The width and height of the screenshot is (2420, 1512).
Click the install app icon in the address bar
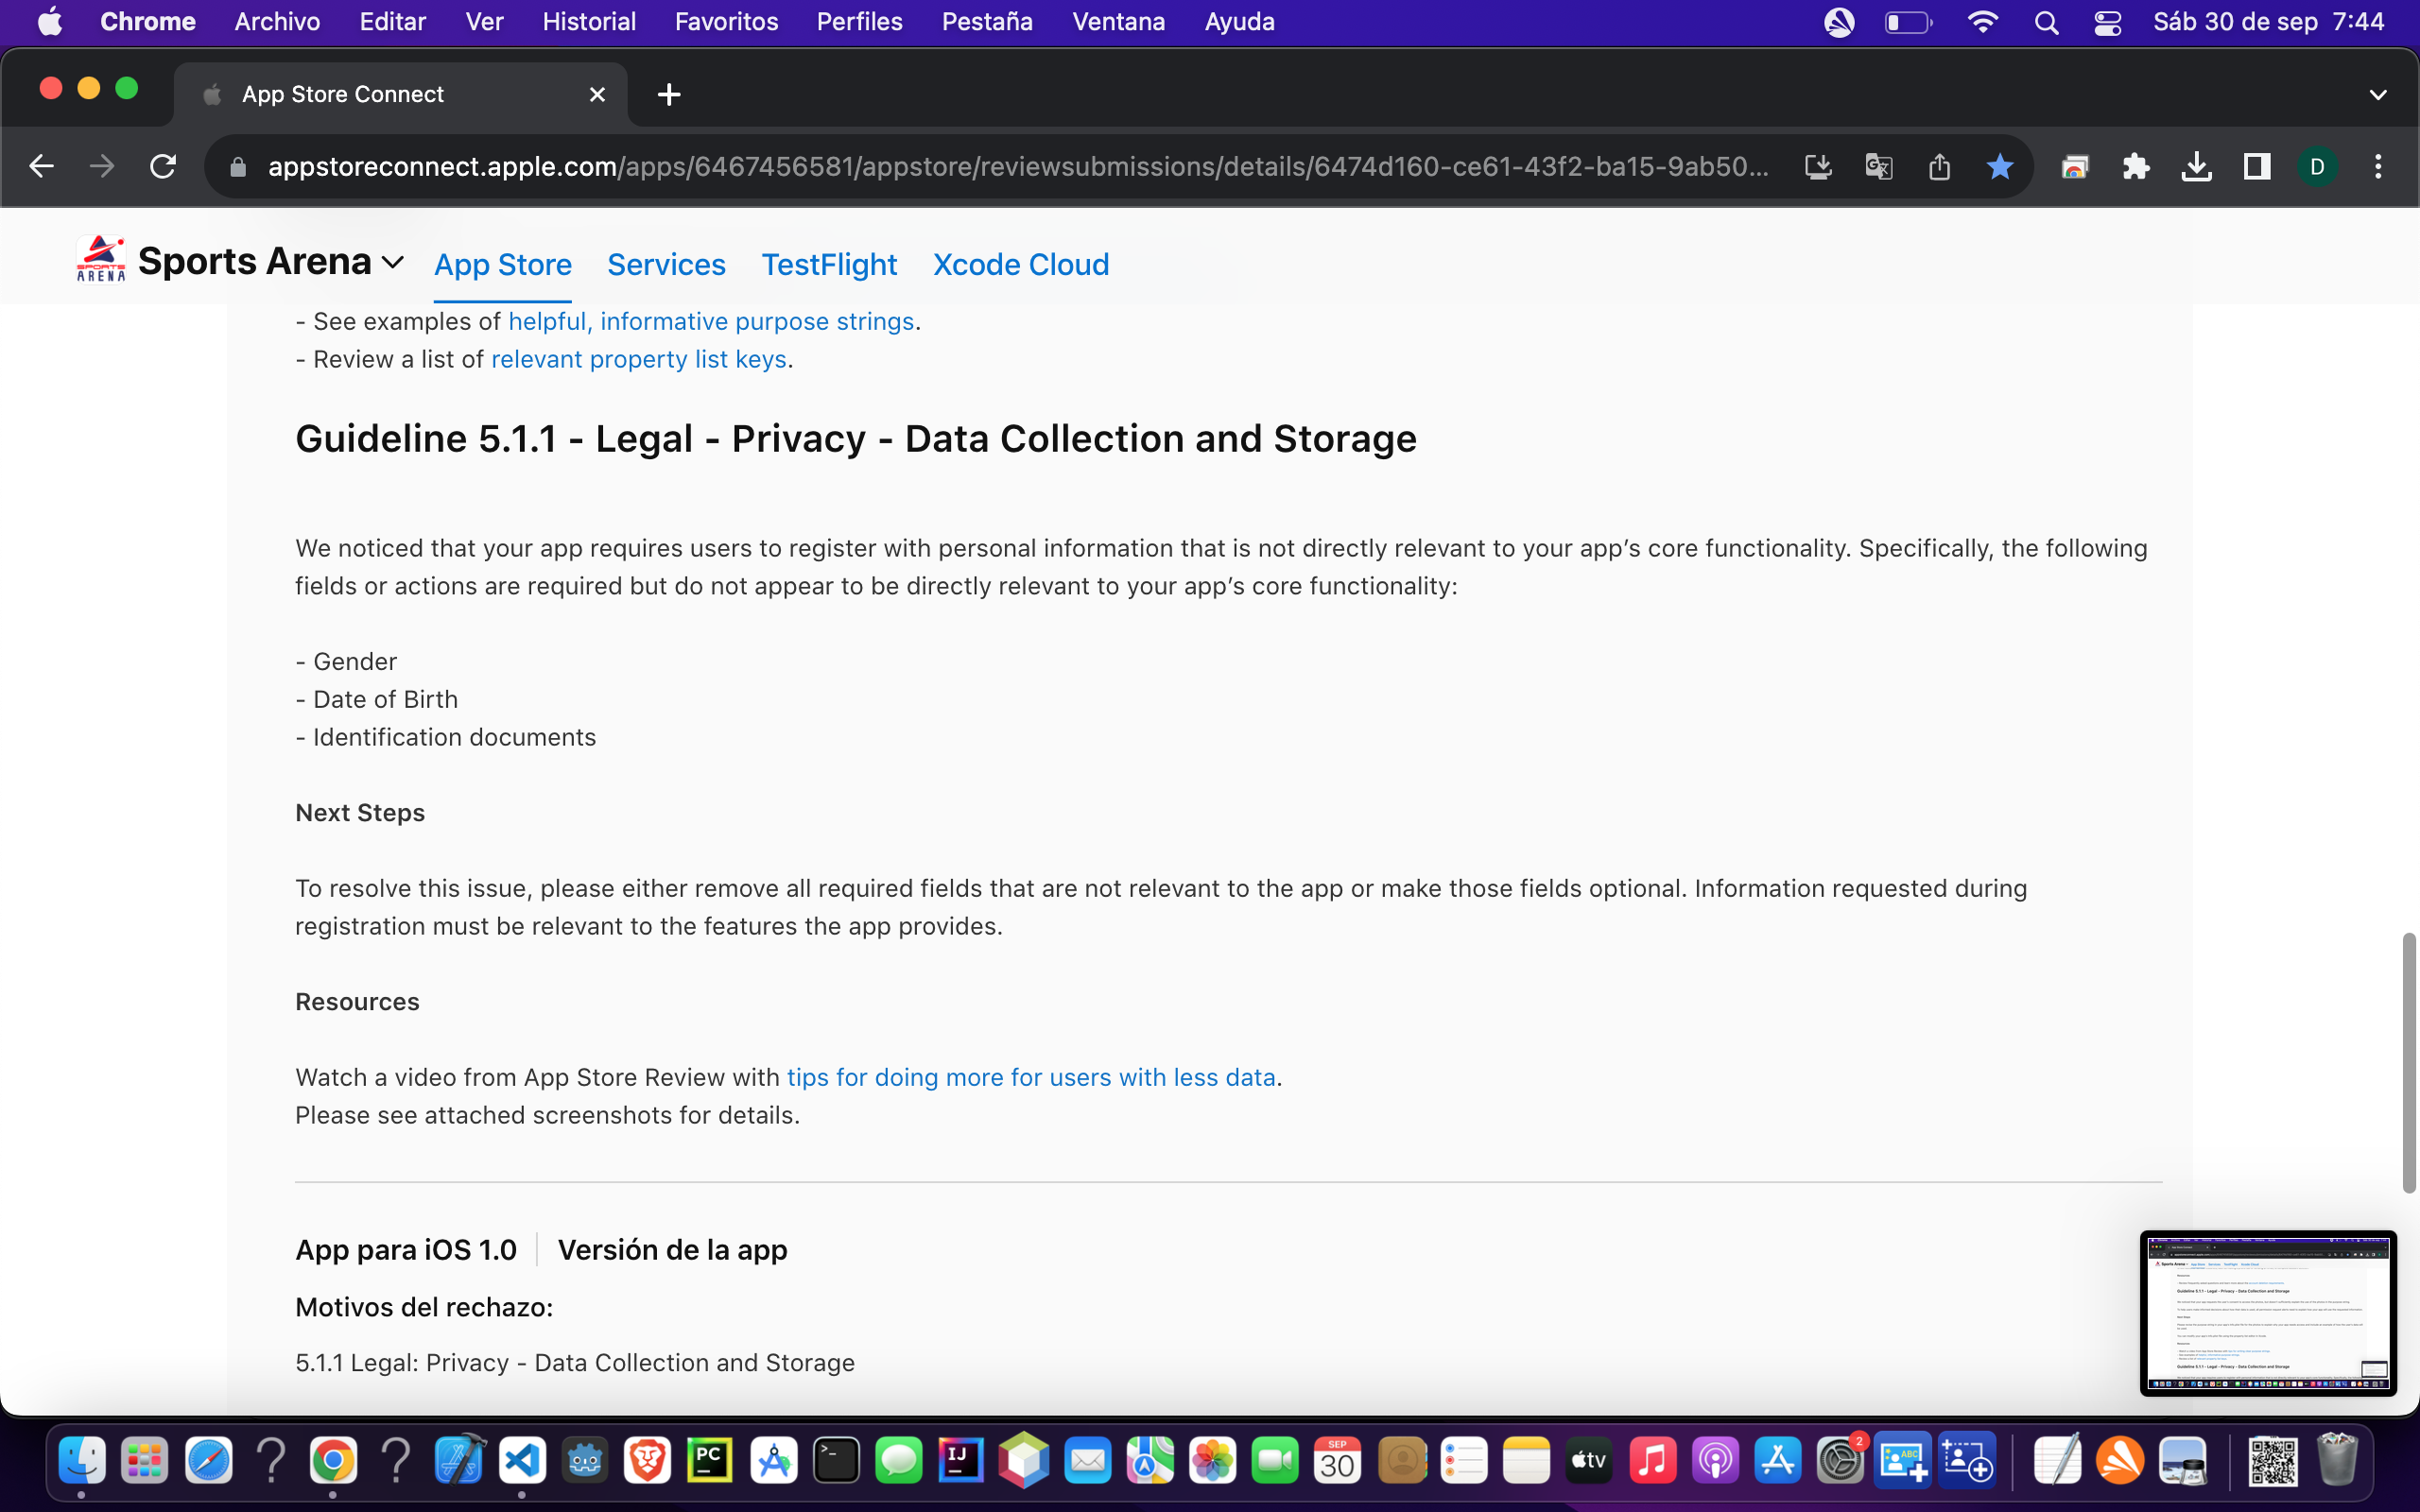1818,166
